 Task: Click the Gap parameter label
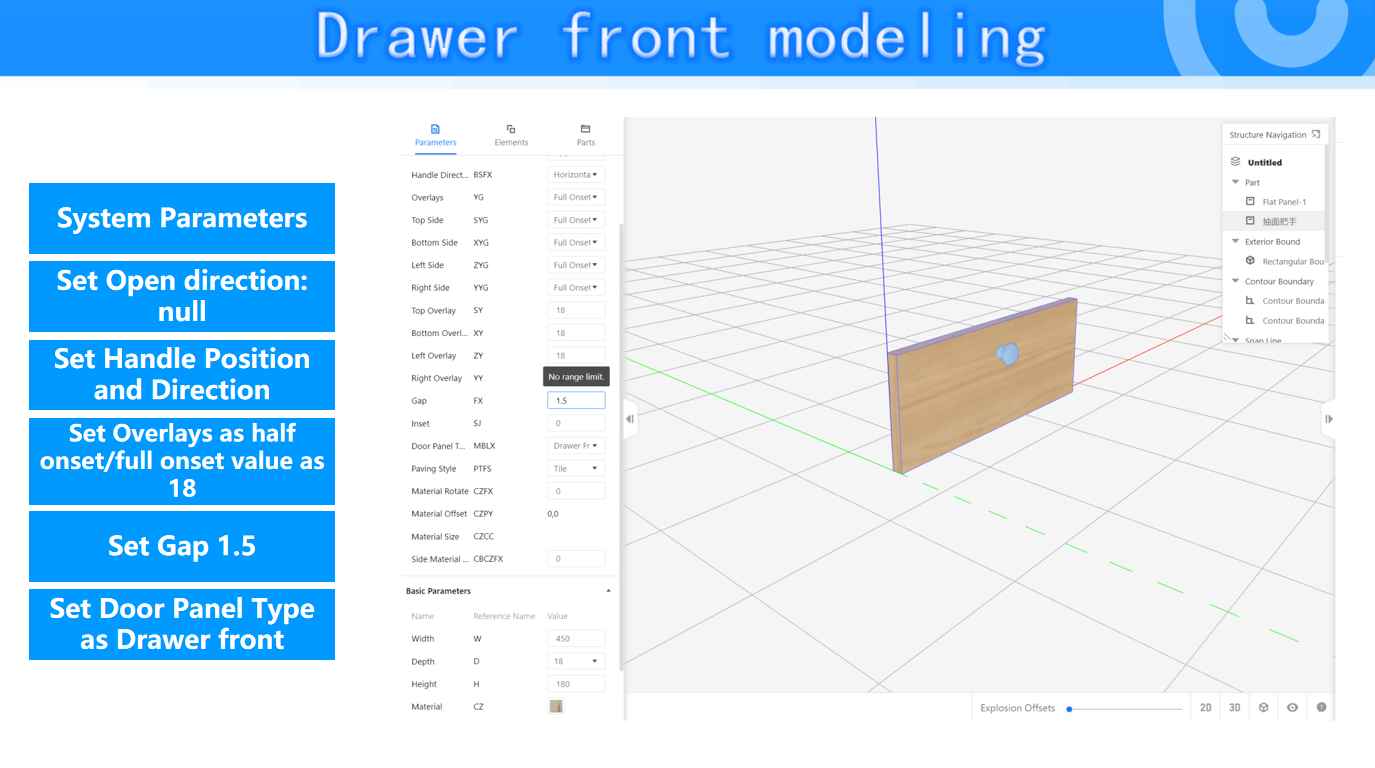[x=419, y=401]
